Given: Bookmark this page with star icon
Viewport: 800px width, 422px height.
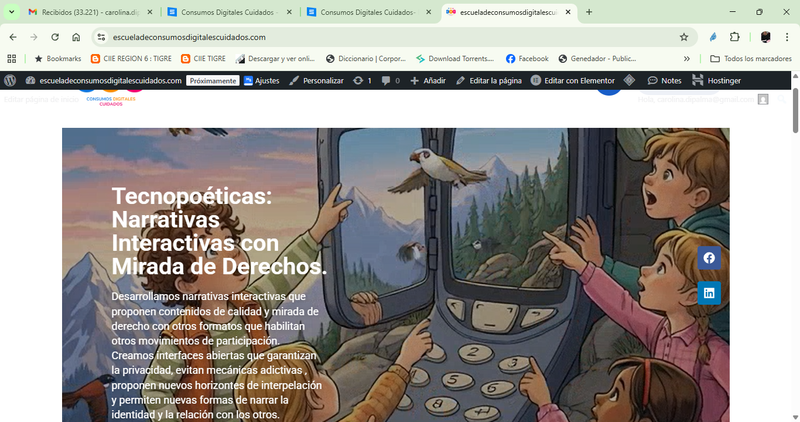Looking at the screenshot, I should pyautogui.click(x=684, y=37).
